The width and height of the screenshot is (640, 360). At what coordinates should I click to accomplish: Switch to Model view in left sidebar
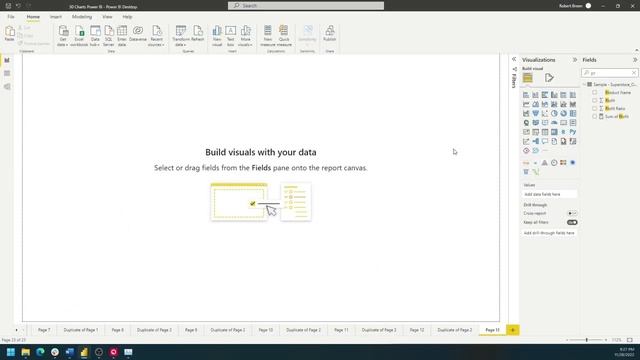point(7,87)
